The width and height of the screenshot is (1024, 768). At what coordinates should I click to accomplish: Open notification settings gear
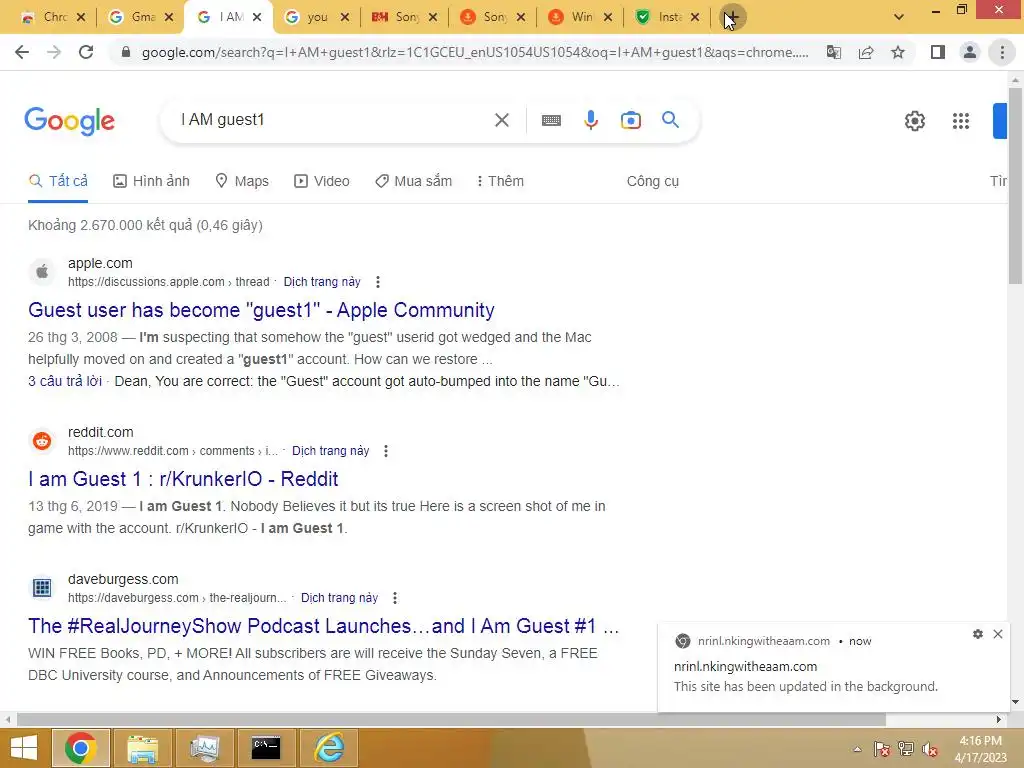(x=978, y=634)
